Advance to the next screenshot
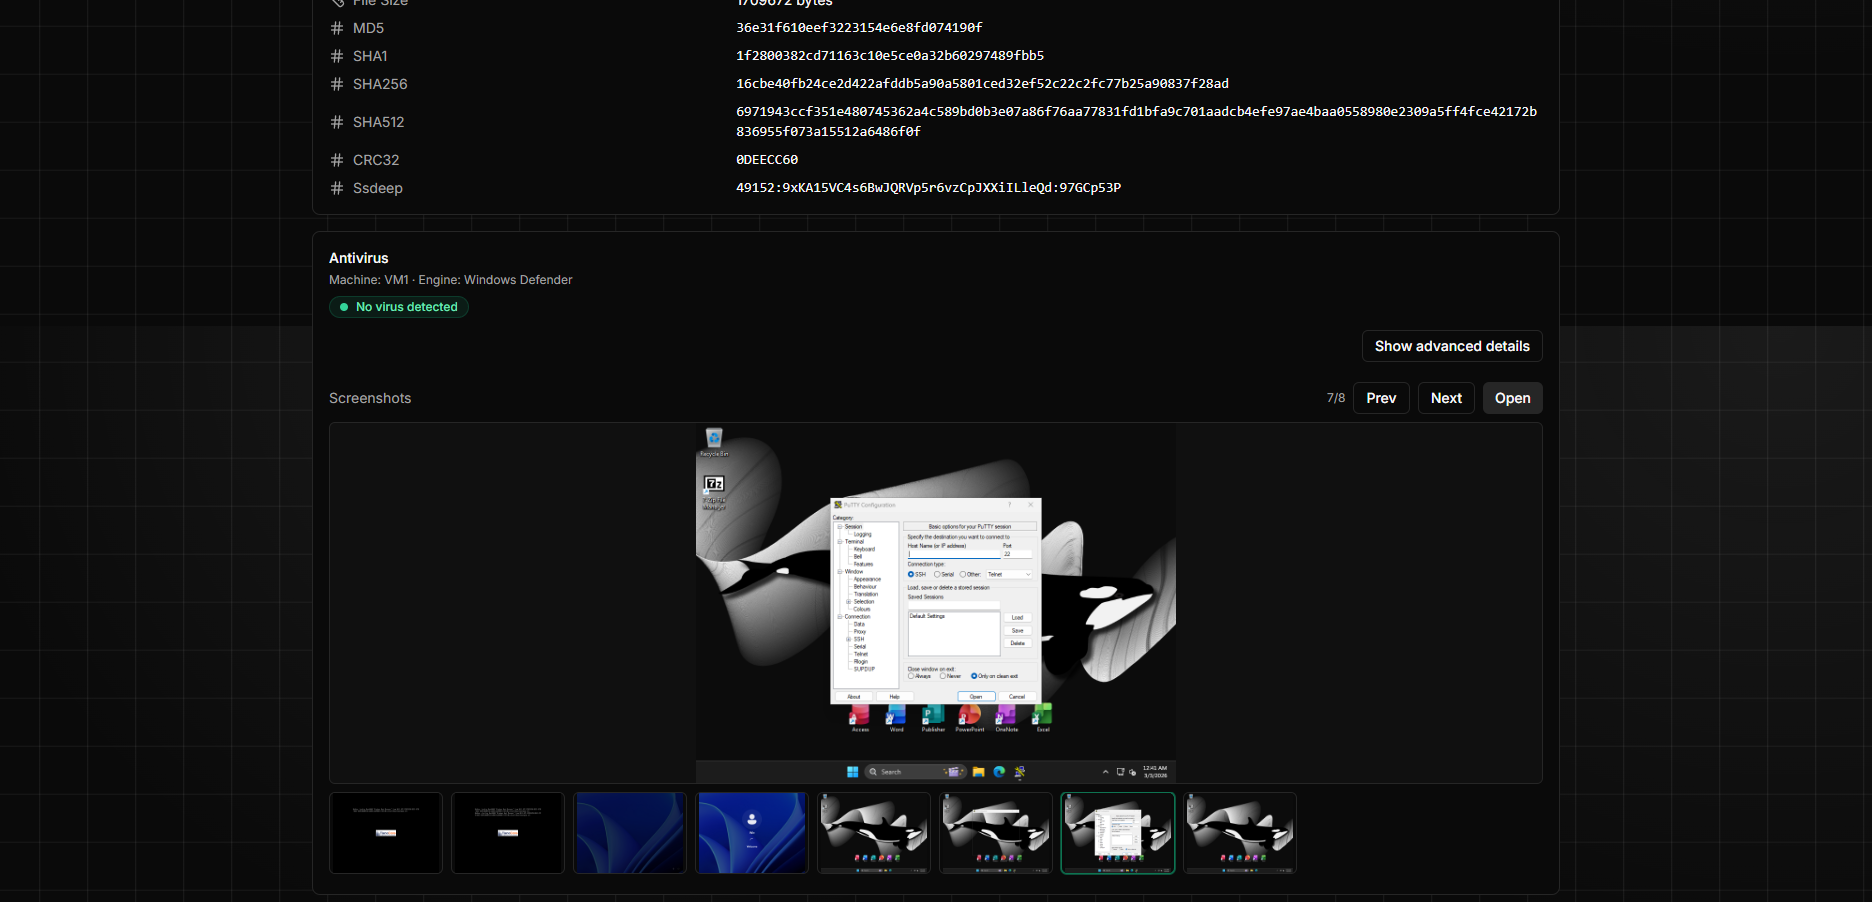 (1446, 398)
